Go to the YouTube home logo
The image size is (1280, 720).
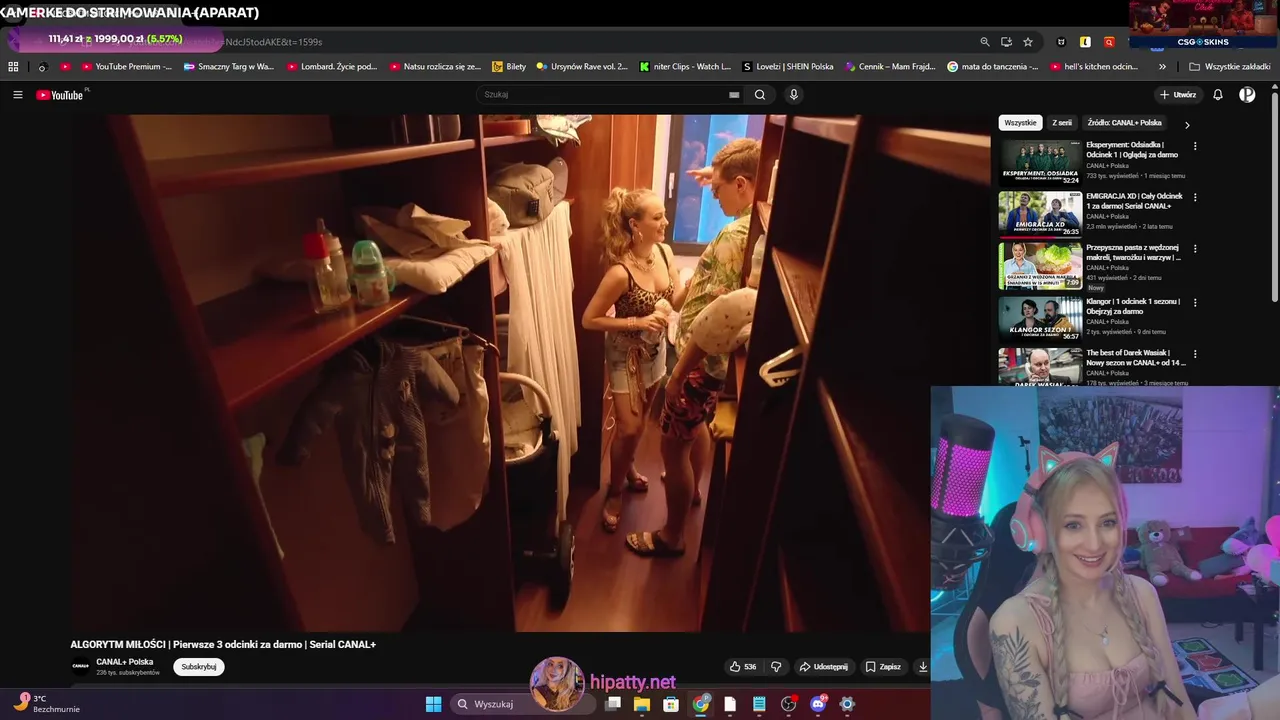coord(60,95)
